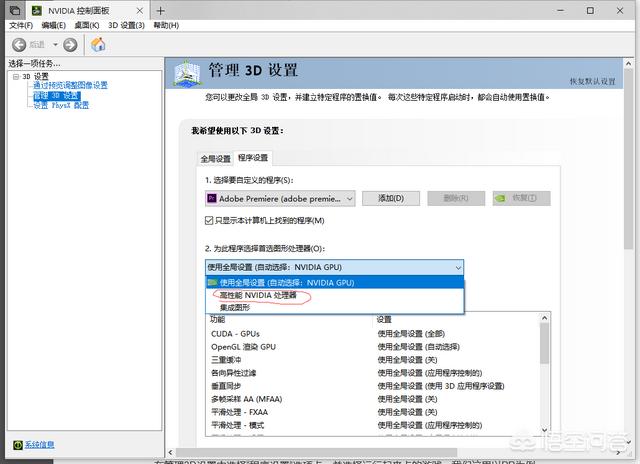Select 设置 PhysX 配置 tree item
This screenshot has height=464, width=640.
coord(61,105)
